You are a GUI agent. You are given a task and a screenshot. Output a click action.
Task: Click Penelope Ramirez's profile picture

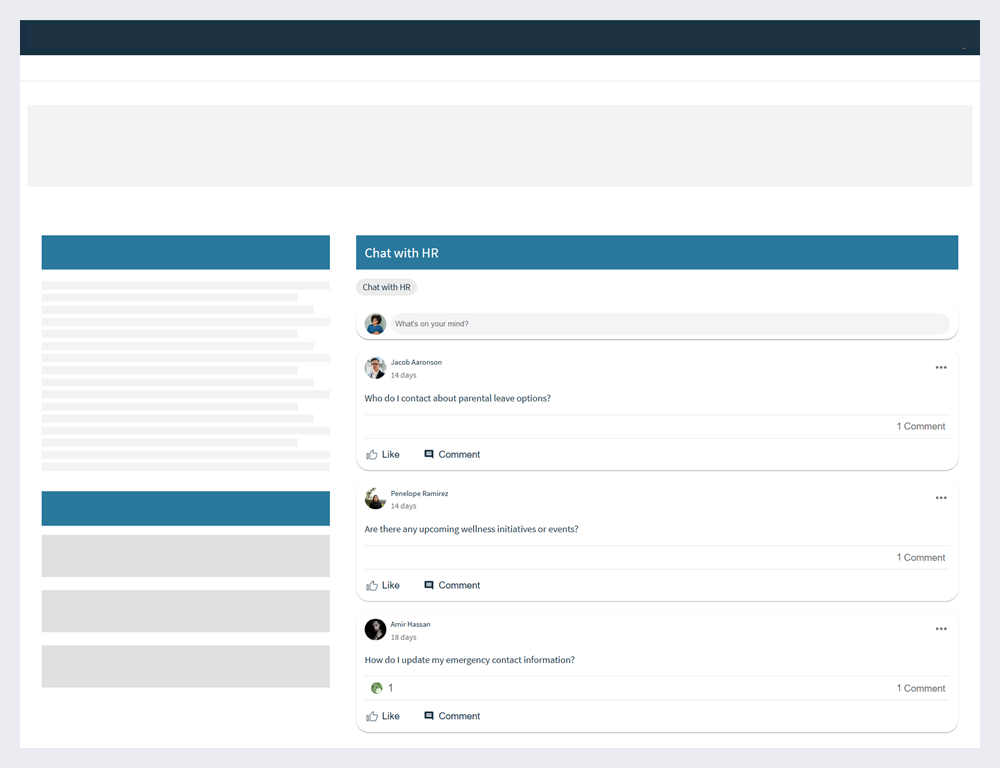[x=374, y=498]
